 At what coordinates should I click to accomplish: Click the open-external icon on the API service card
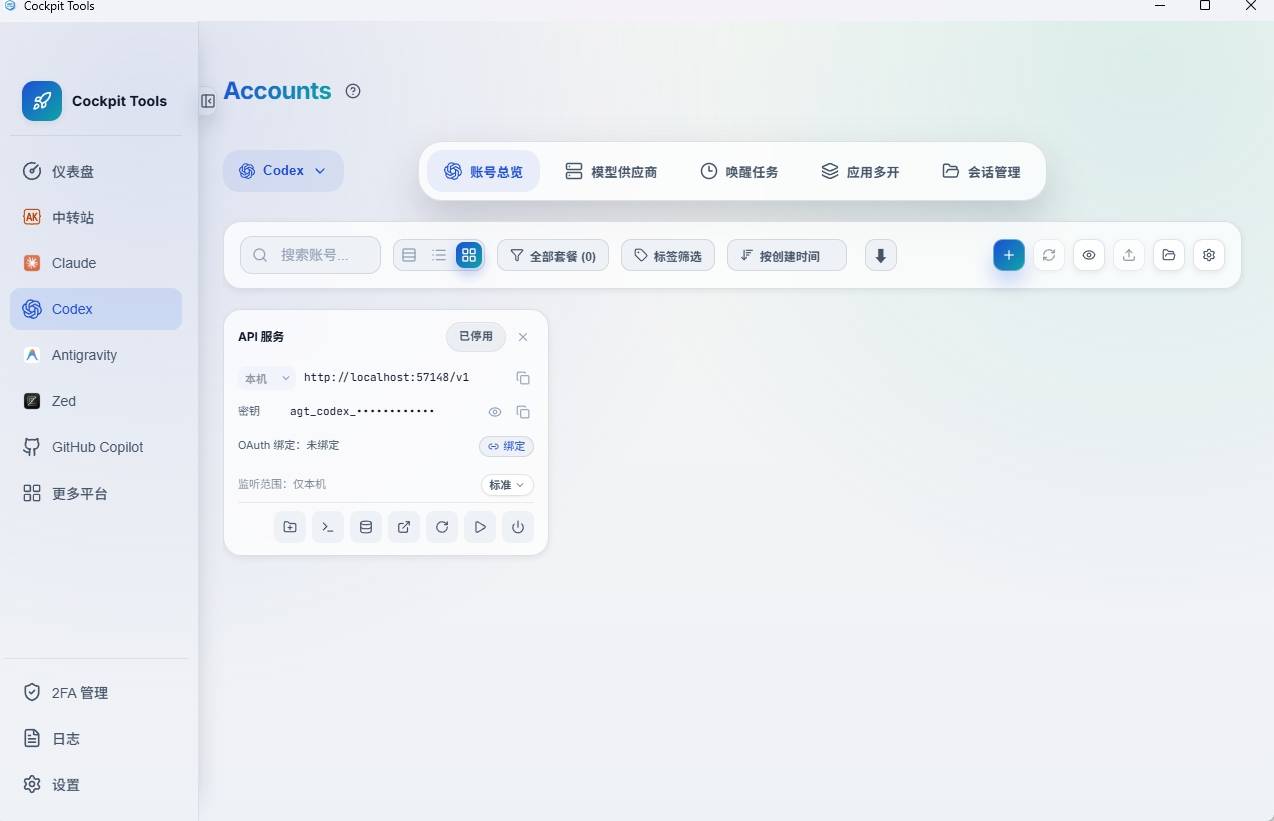[404, 527]
